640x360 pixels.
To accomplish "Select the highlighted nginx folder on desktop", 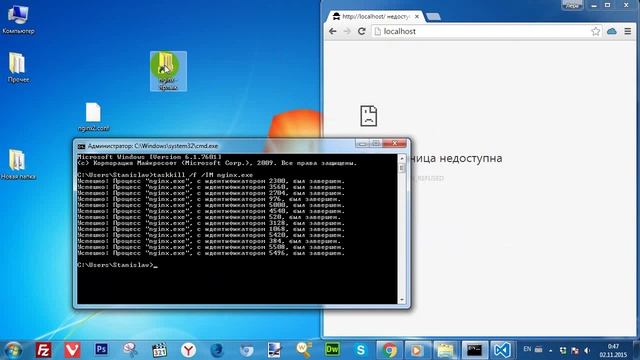I will tap(168, 71).
